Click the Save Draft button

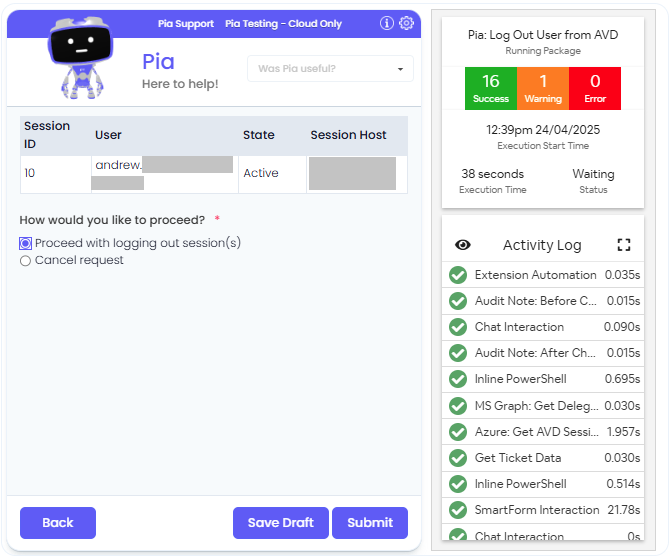[280, 523]
